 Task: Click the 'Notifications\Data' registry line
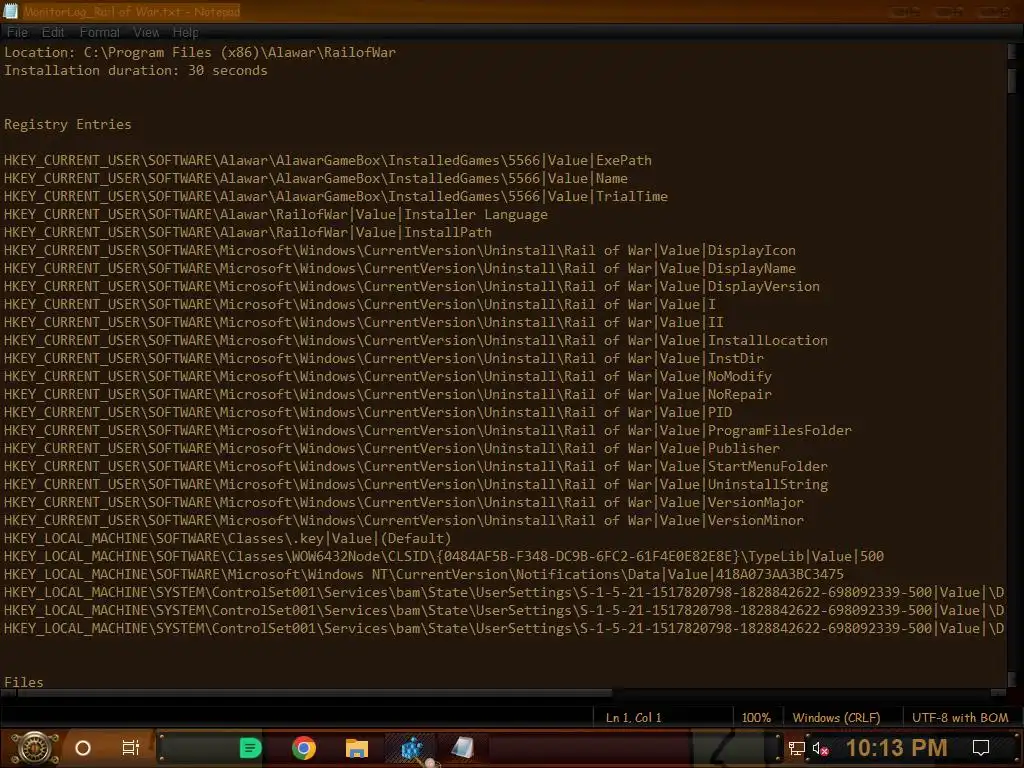(x=424, y=575)
